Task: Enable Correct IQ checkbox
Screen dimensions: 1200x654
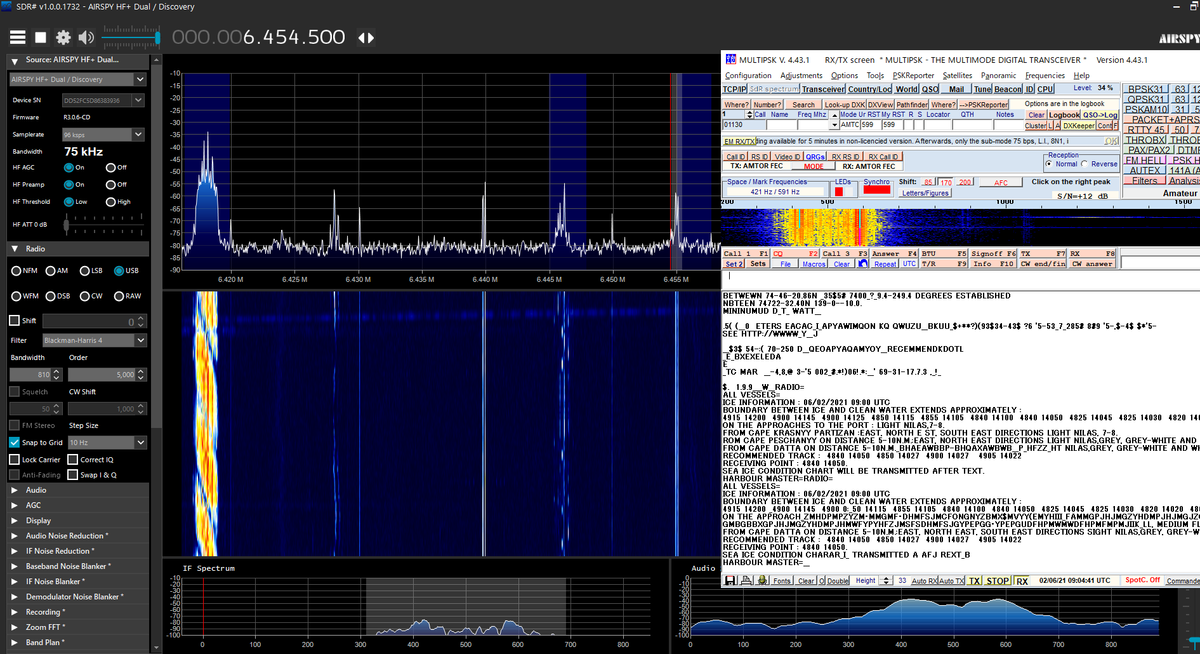Action: [73, 458]
